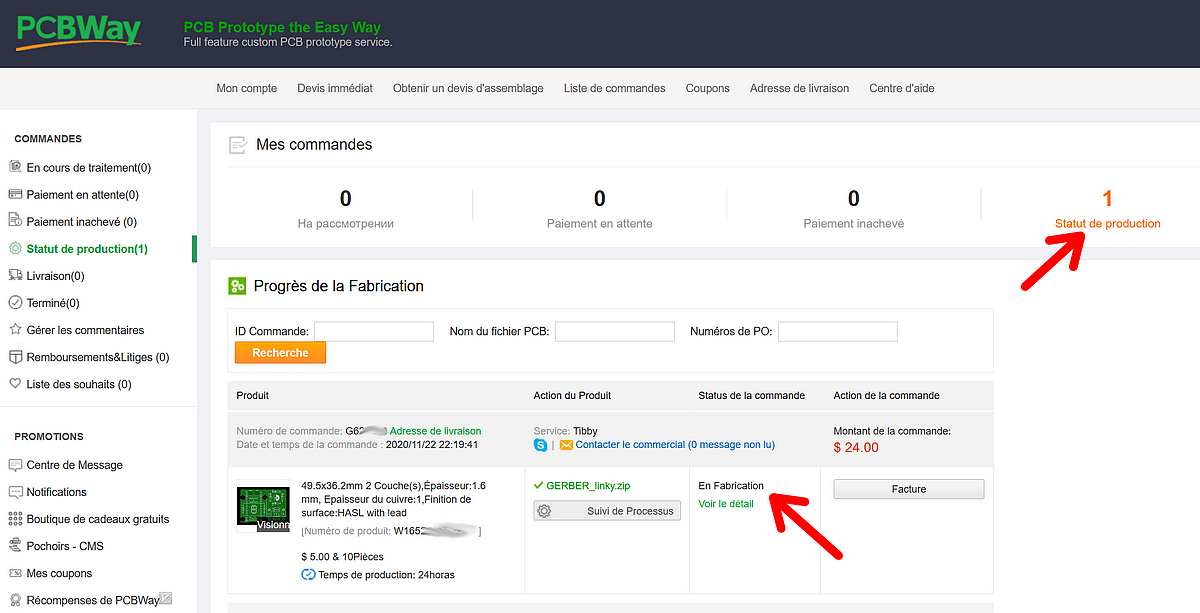This screenshot has height=613, width=1200.
Task: Open the Remboursements&Litiges icon
Action: [x=15, y=356]
